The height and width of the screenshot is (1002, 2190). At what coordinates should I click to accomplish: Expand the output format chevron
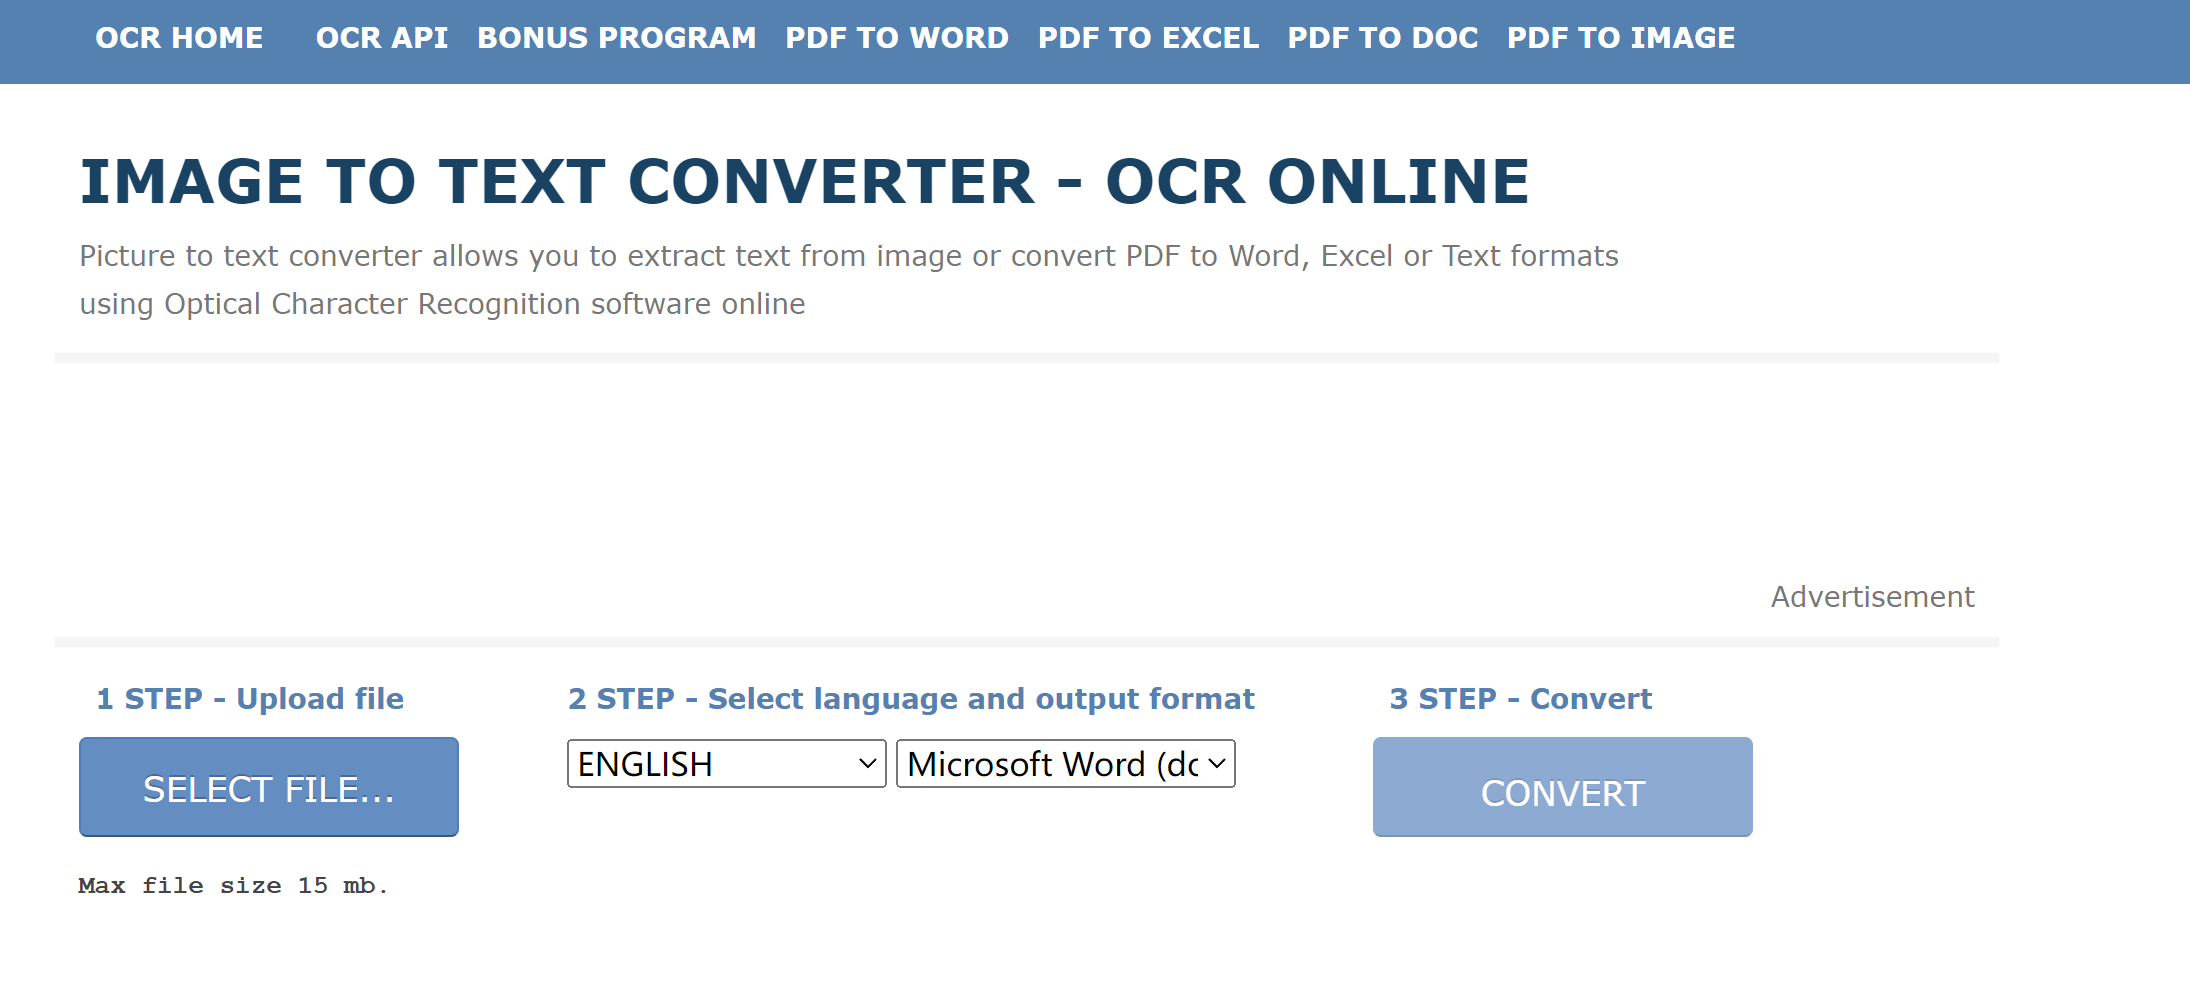(1216, 763)
